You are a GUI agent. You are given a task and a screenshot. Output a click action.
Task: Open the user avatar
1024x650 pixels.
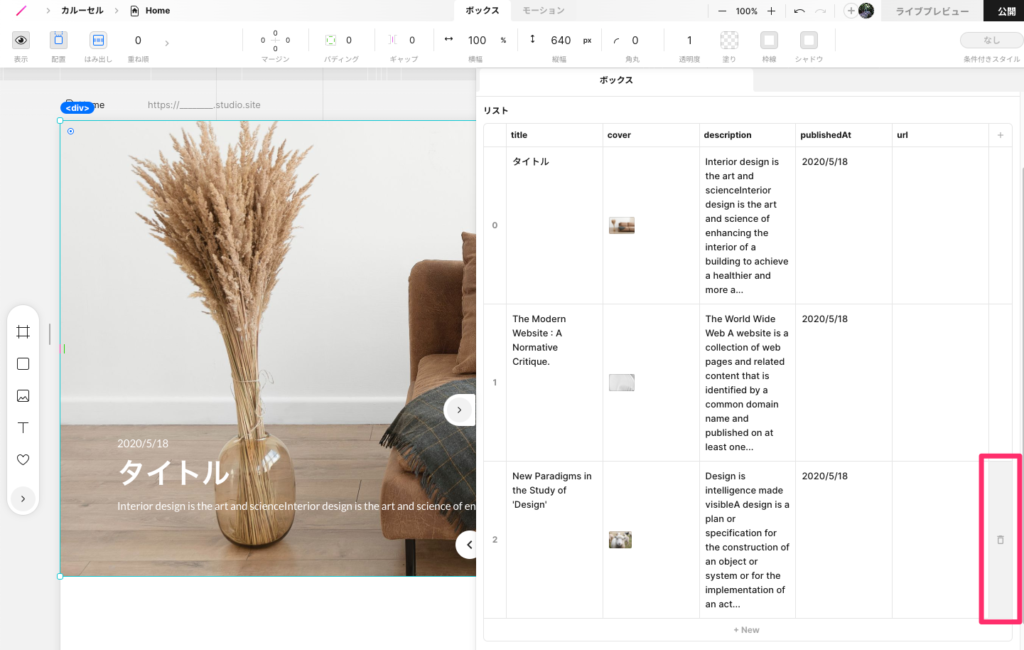tap(866, 10)
